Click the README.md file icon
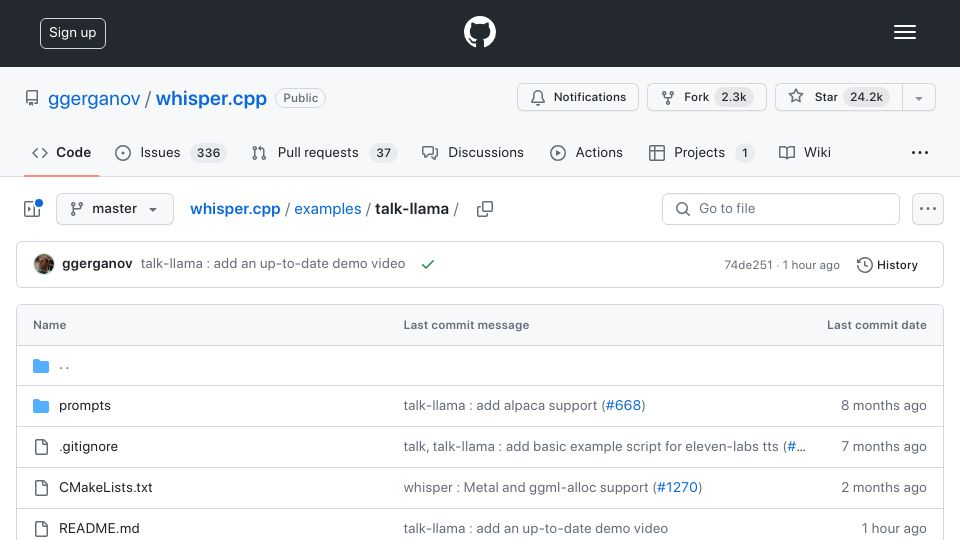The image size is (960, 540). click(x=41, y=529)
